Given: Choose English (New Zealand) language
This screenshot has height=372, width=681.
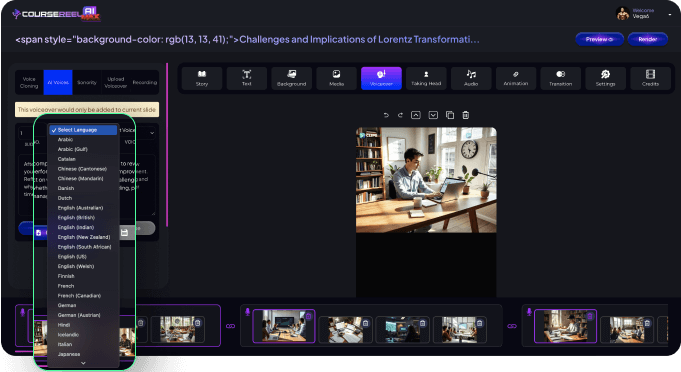Looking at the screenshot, I should click(x=83, y=237).
